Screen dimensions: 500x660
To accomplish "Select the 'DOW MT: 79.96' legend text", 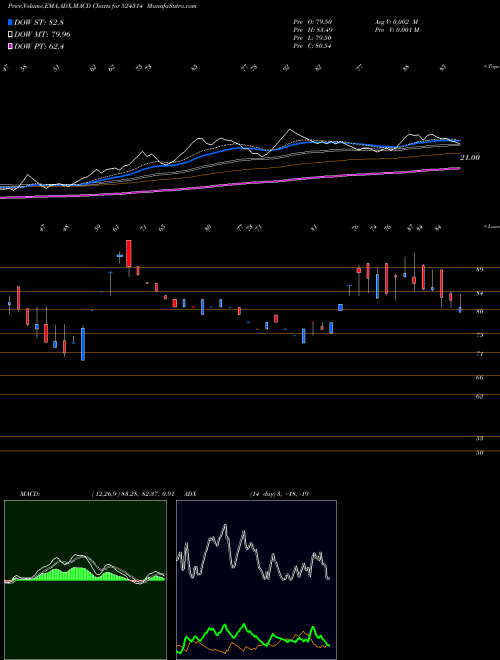I will (42, 35).
